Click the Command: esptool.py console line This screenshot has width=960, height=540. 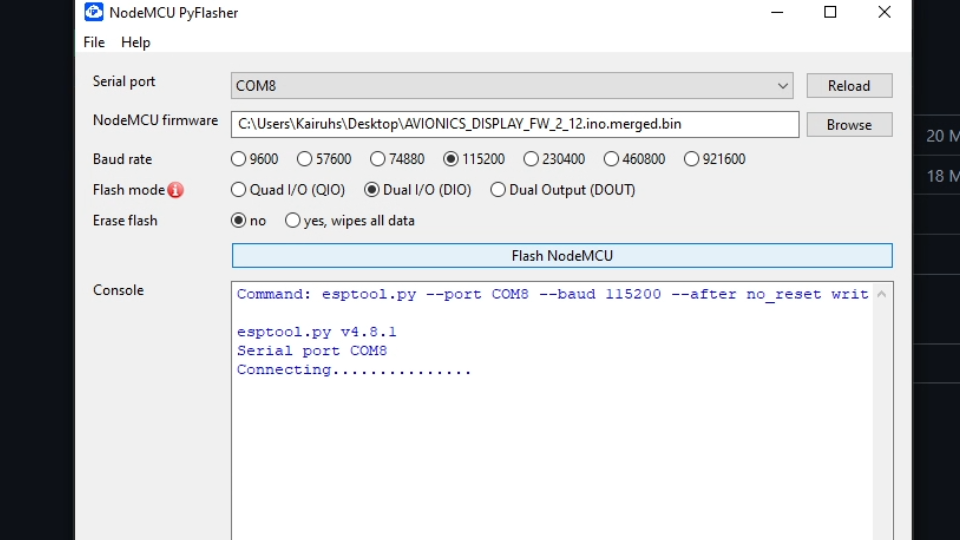click(x=552, y=294)
